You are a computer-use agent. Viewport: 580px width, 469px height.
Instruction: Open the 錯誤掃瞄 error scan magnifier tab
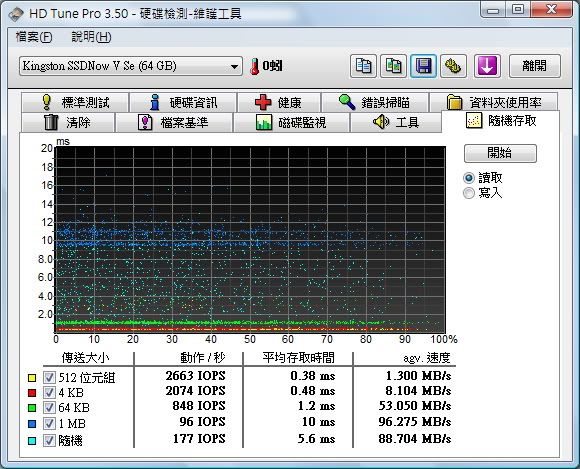pyautogui.click(x=375, y=102)
